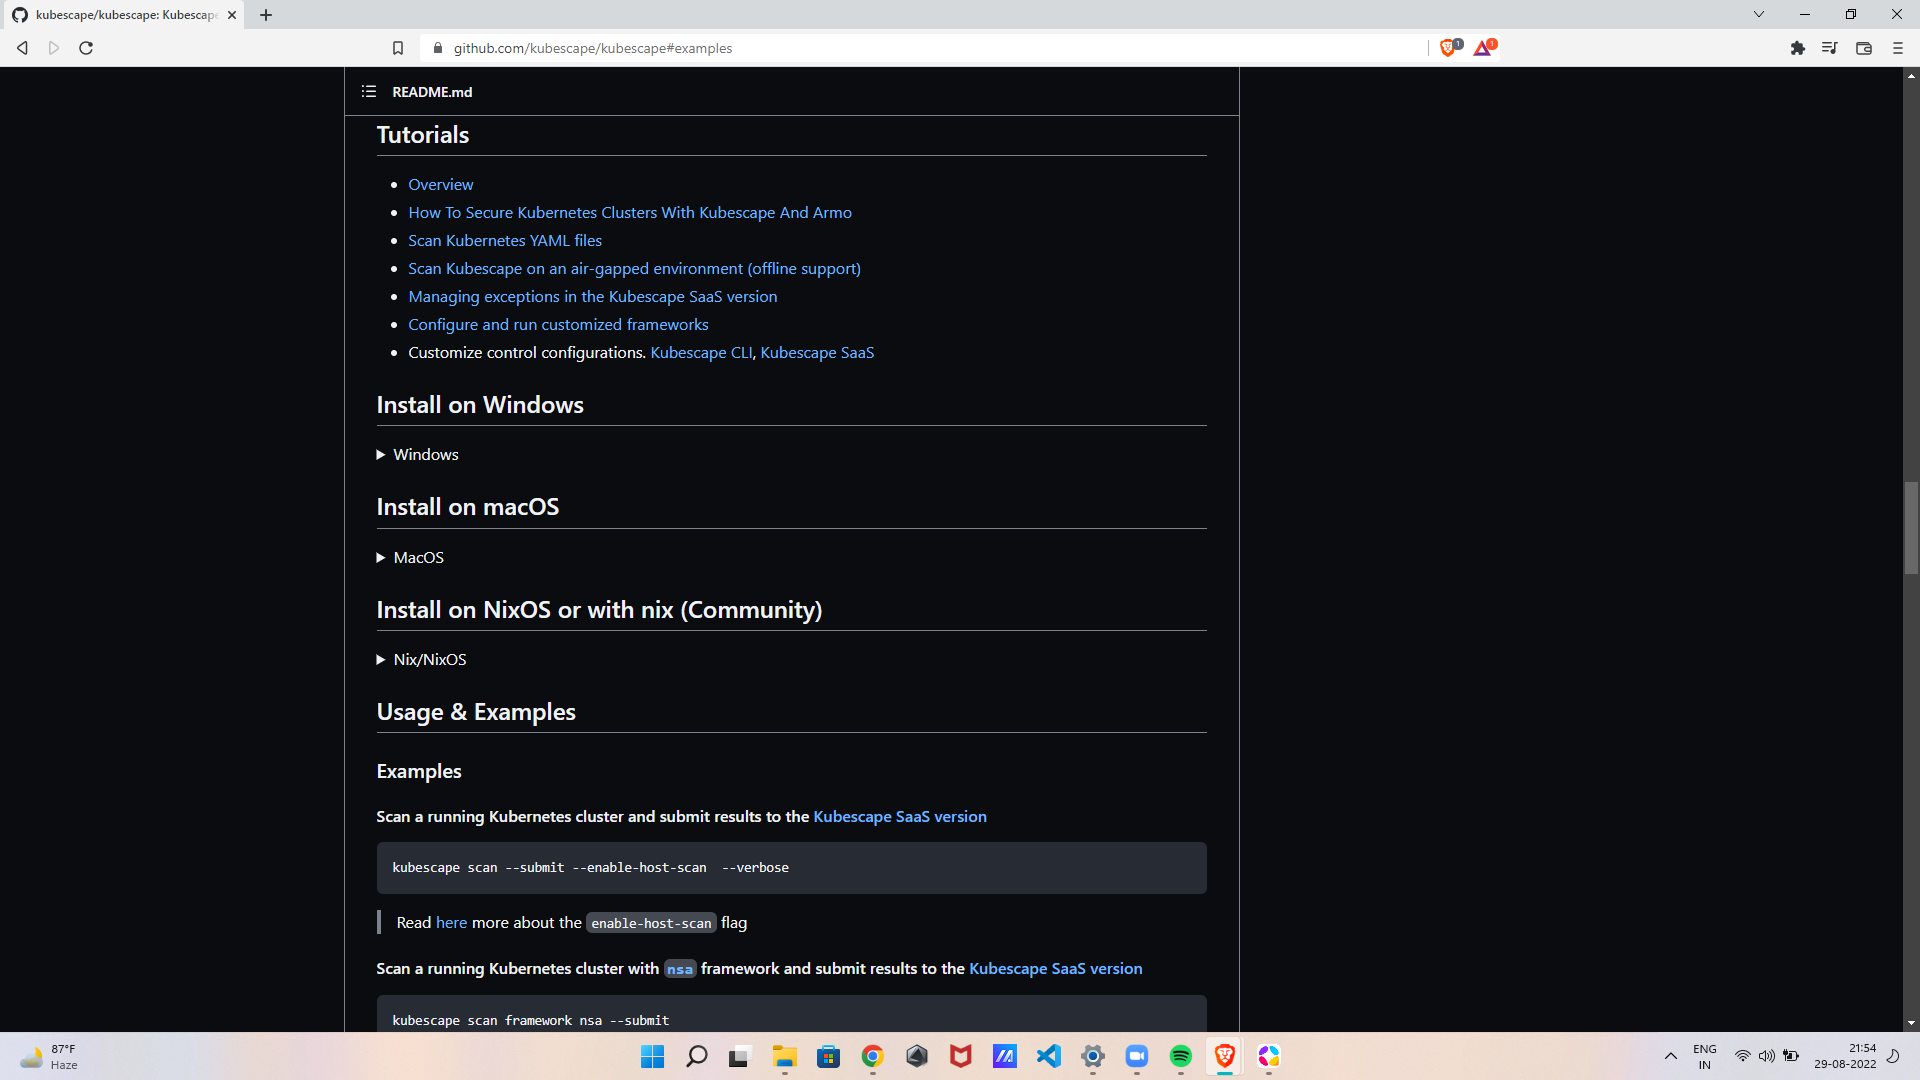Bookmark this page using the bookmark icon

[x=397, y=47]
